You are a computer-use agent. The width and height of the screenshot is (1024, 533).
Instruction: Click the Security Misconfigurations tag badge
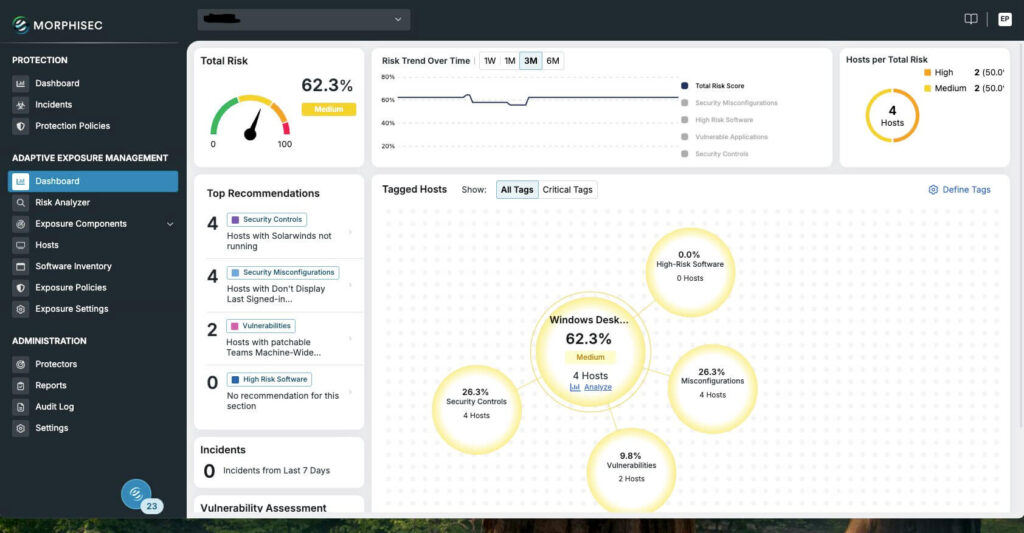point(283,272)
